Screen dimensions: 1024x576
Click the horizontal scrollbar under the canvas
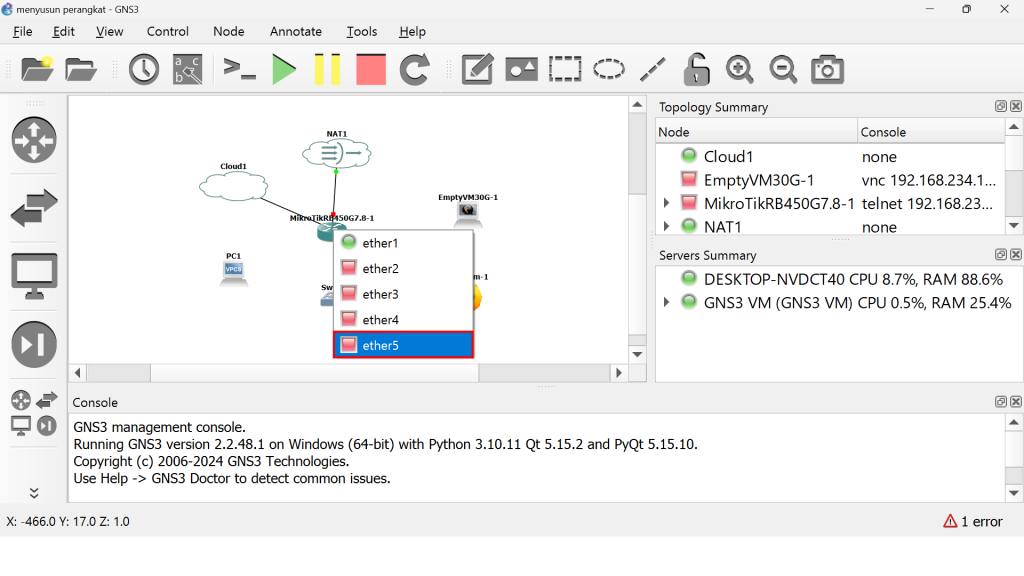(314, 373)
